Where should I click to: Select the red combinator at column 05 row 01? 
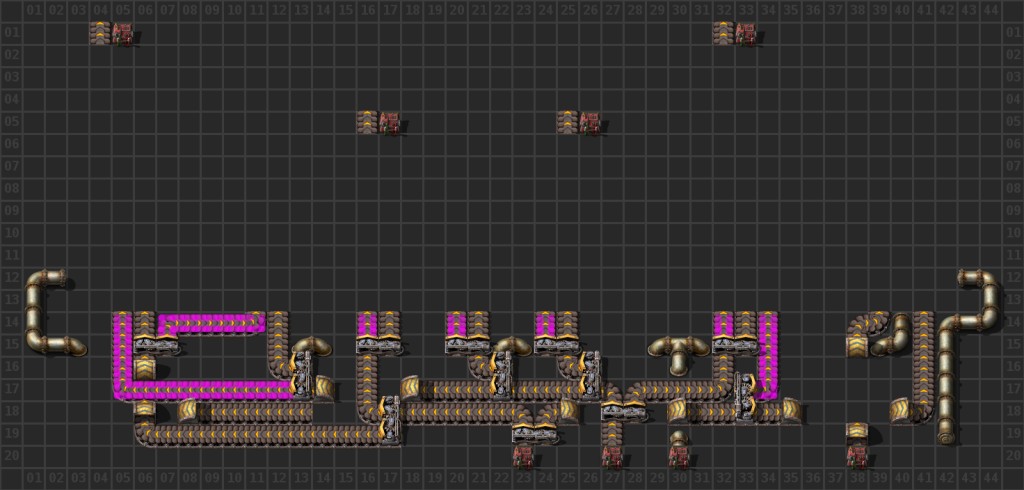click(122, 33)
